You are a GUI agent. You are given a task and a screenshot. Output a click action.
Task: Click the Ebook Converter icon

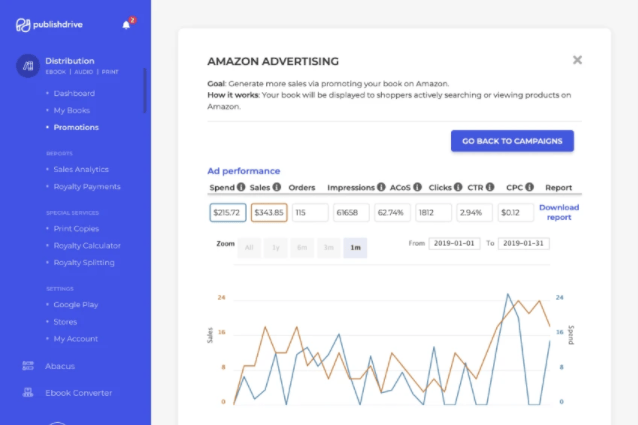[x=28, y=393]
